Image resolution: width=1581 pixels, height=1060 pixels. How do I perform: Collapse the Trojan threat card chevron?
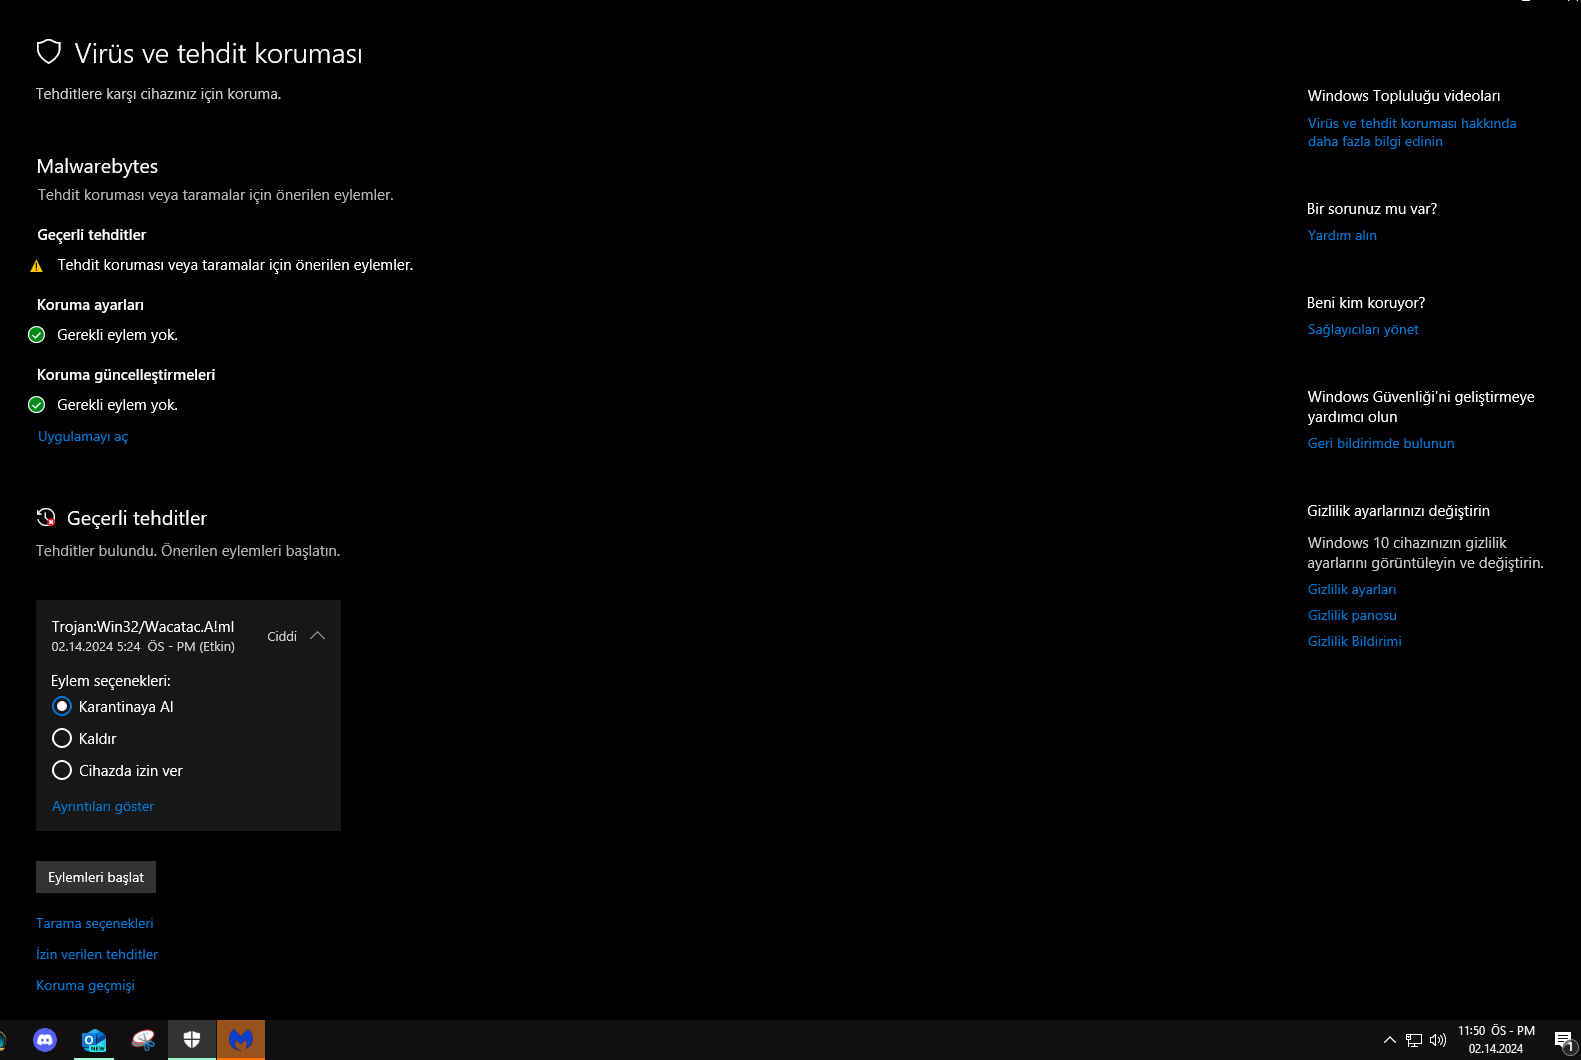pos(318,636)
